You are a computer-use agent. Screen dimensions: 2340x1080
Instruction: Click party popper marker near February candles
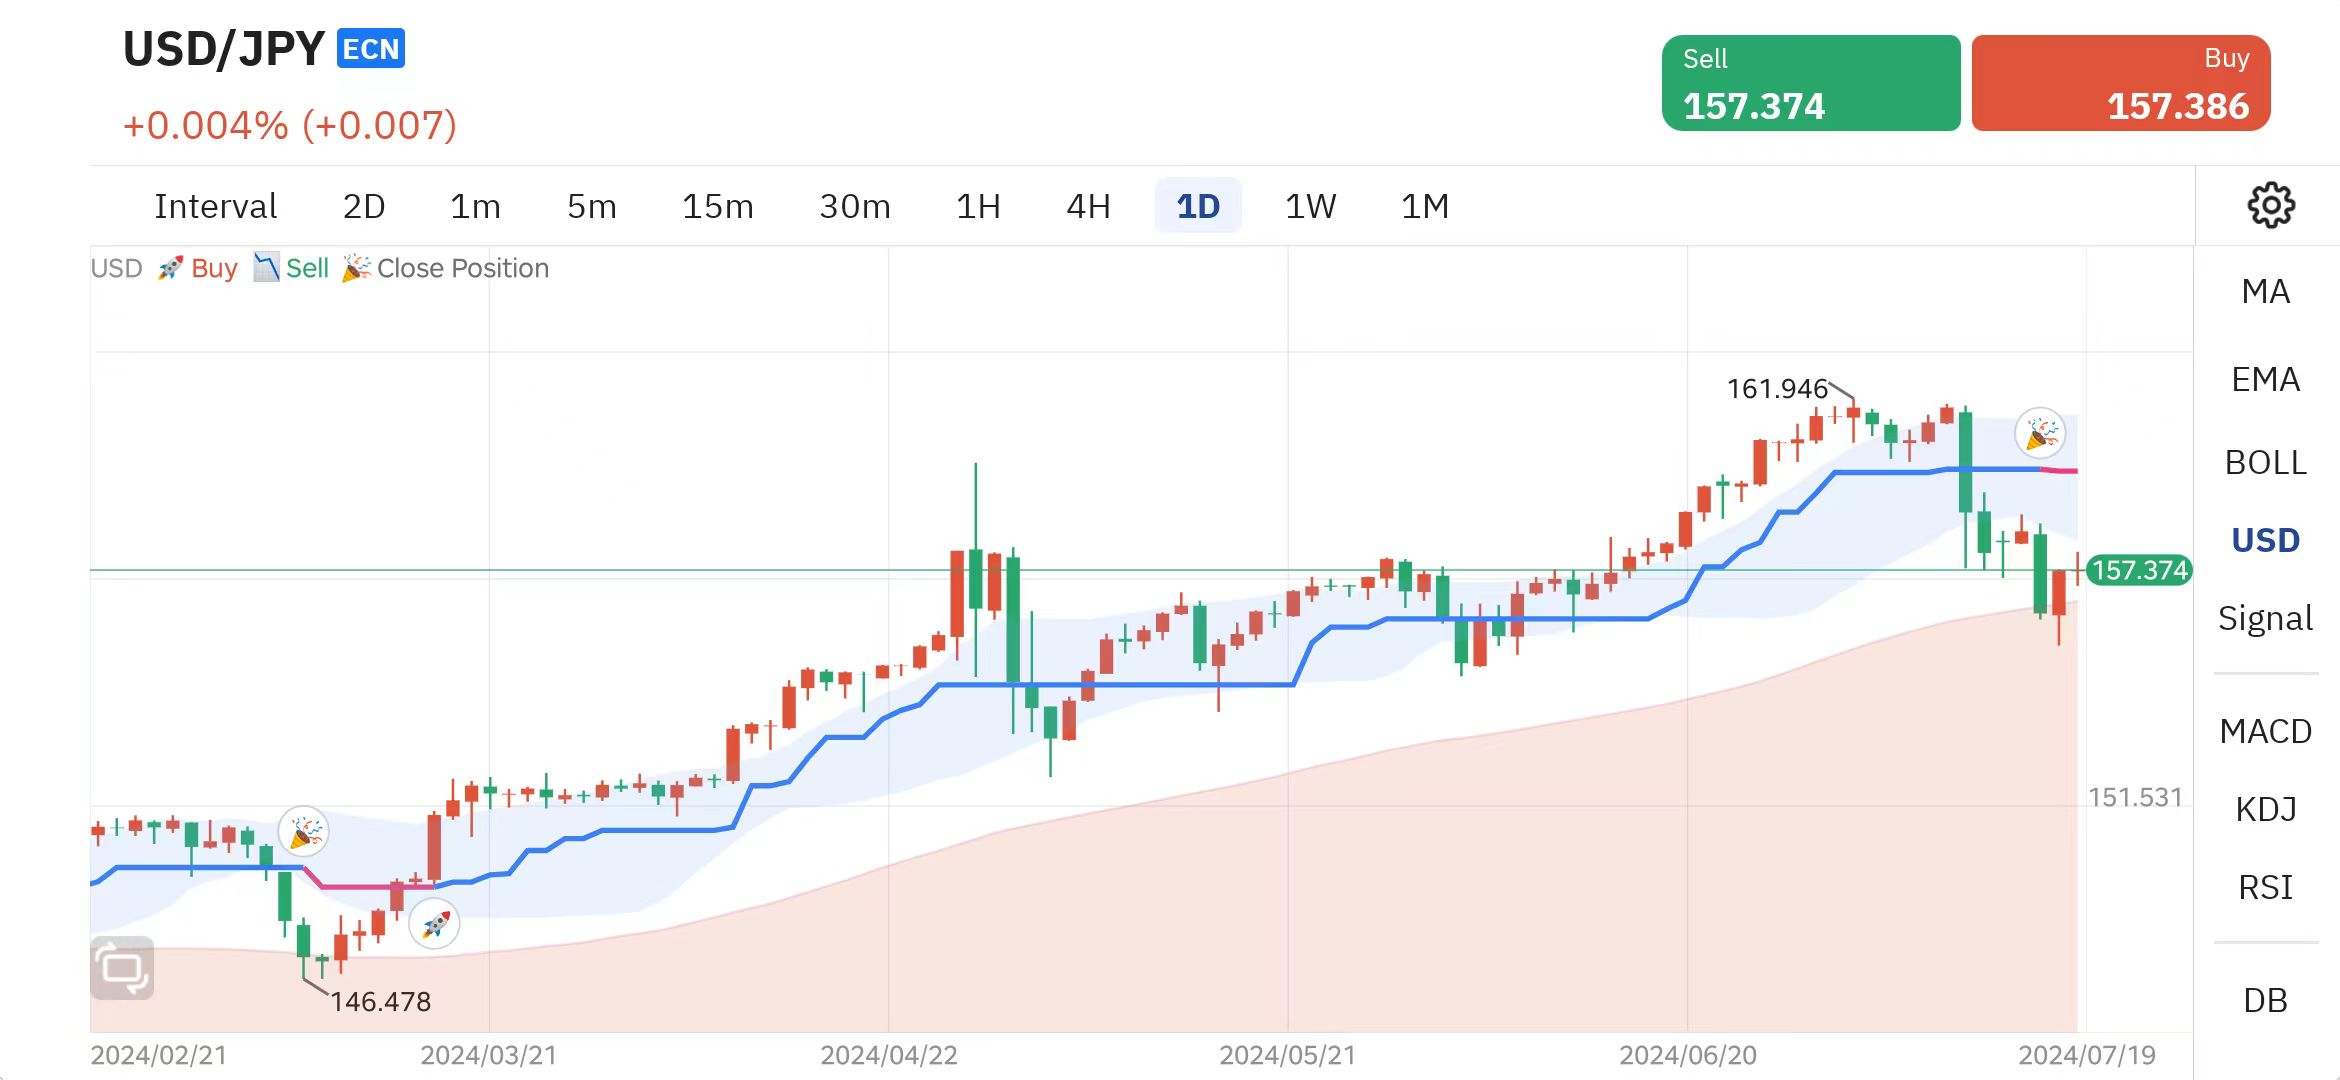point(304,832)
